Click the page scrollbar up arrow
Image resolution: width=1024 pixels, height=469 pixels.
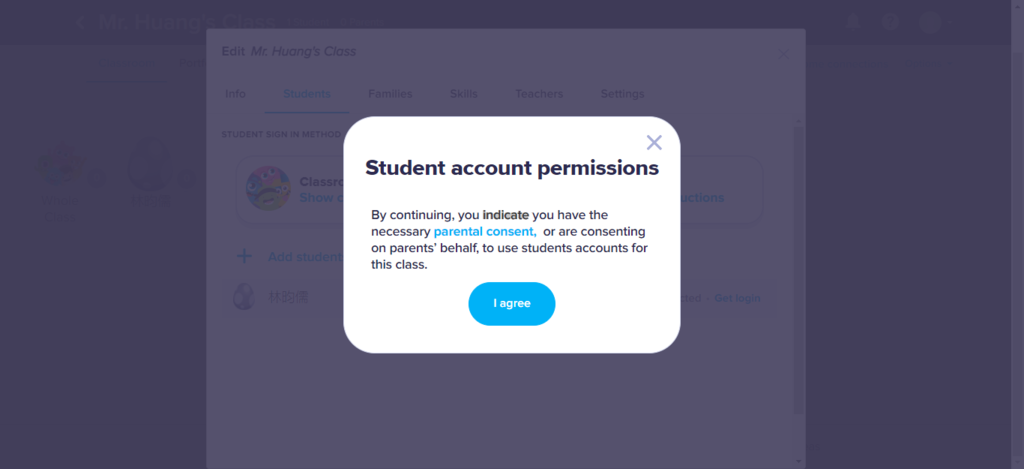pos(1018,5)
